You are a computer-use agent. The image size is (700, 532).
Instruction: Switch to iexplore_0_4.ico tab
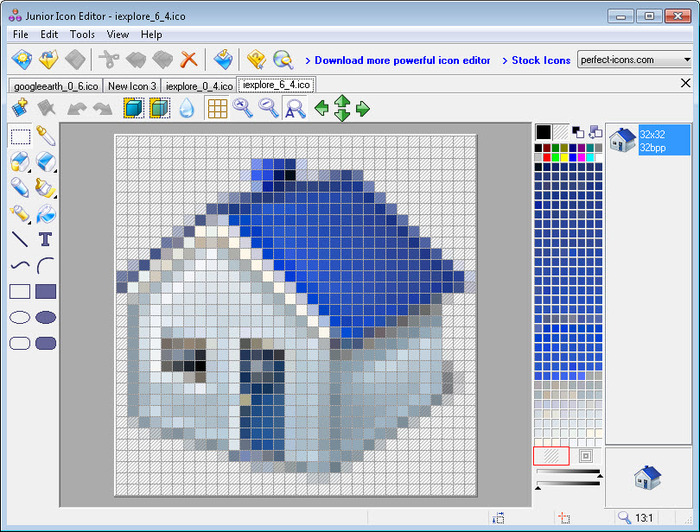tap(199, 86)
